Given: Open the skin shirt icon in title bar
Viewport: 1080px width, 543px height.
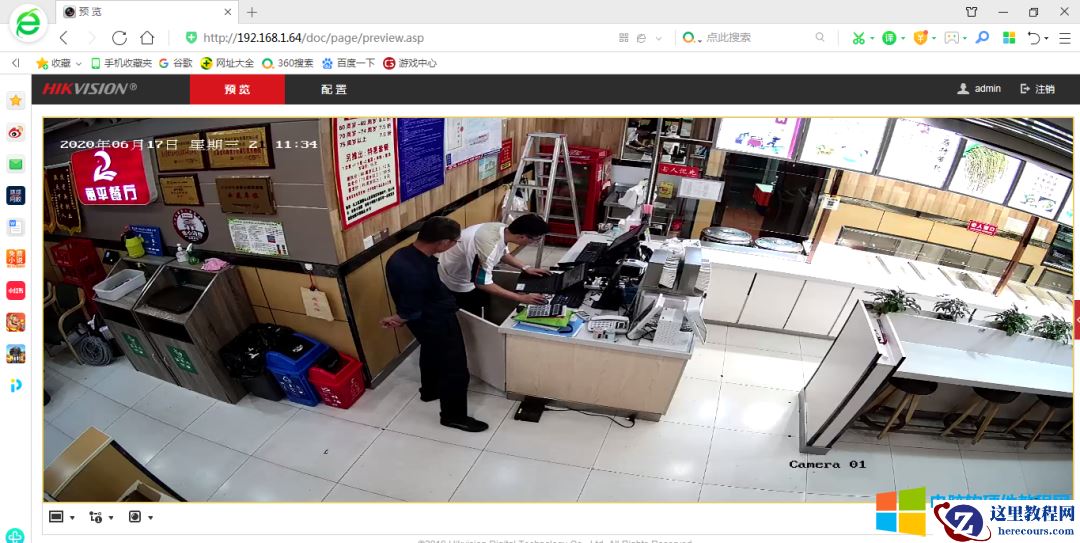Looking at the screenshot, I should [x=971, y=12].
